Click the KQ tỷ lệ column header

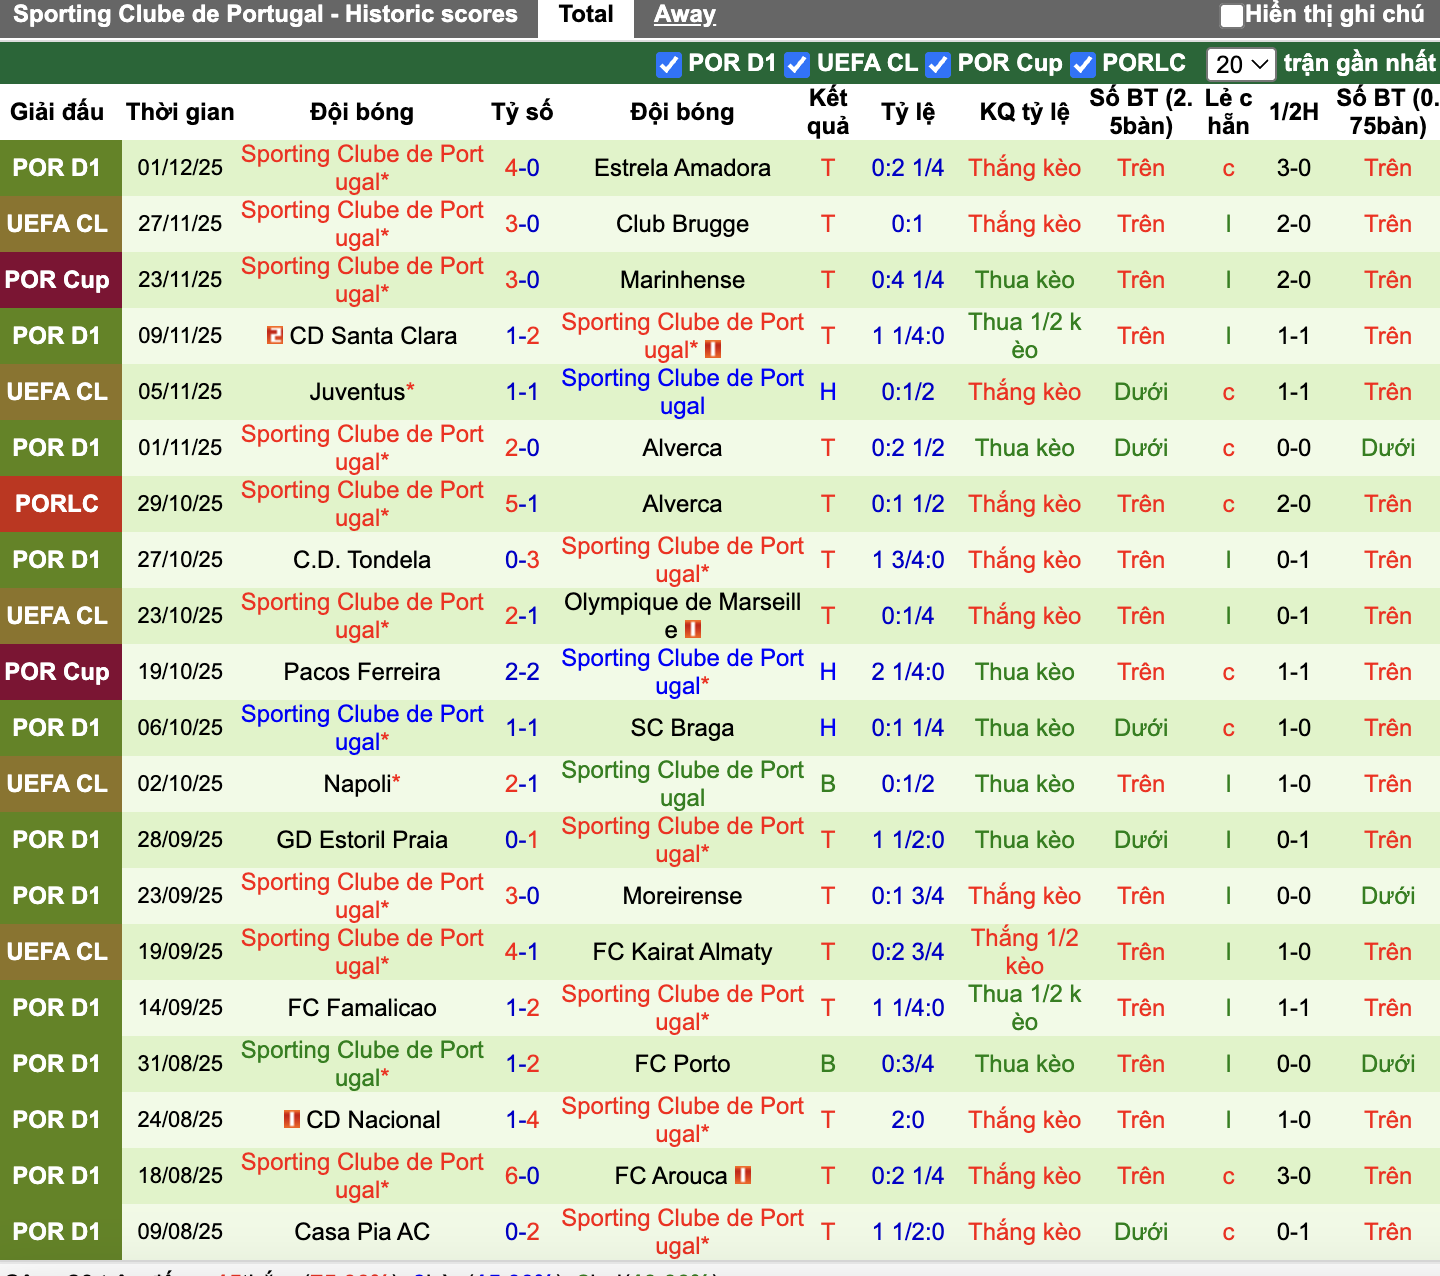coord(1025,112)
